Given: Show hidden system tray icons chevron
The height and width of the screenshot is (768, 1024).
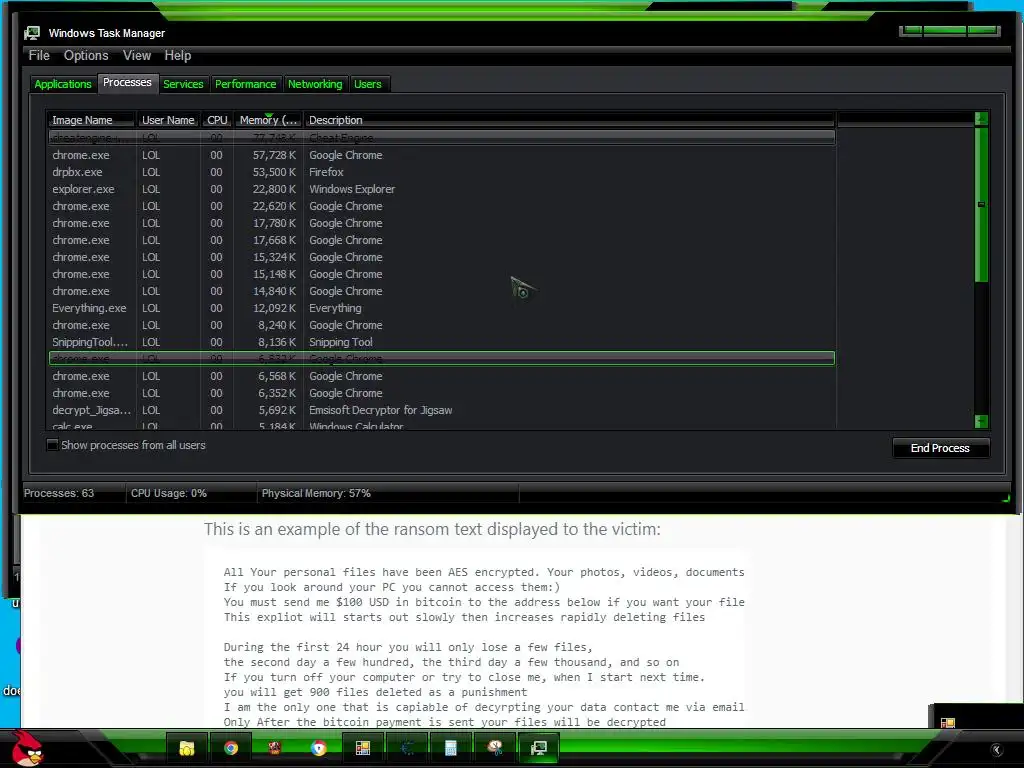Looking at the screenshot, I should 996,749.
